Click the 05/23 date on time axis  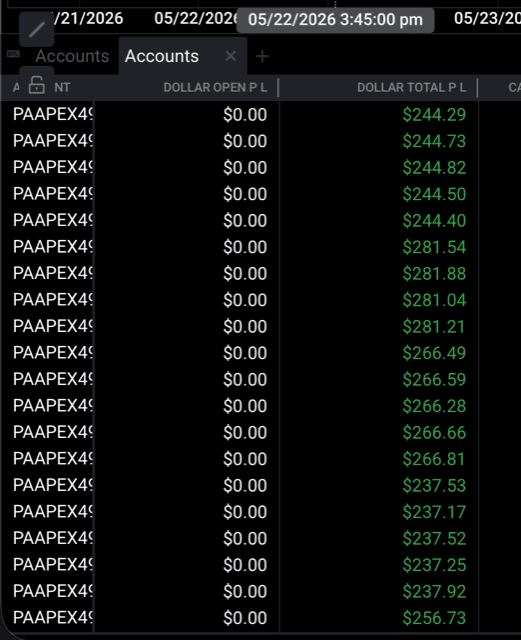click(x=487, y=18)
